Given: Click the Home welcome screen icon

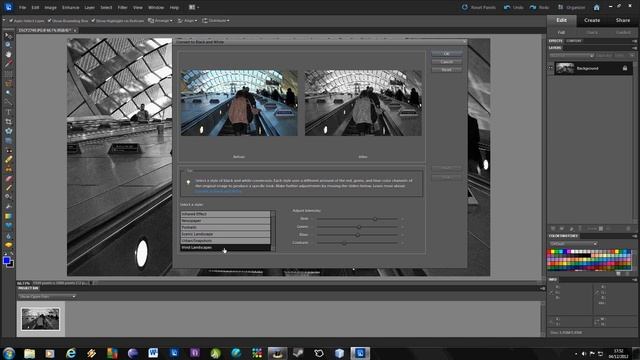Looking at the screenshot, I should [597, 7].
